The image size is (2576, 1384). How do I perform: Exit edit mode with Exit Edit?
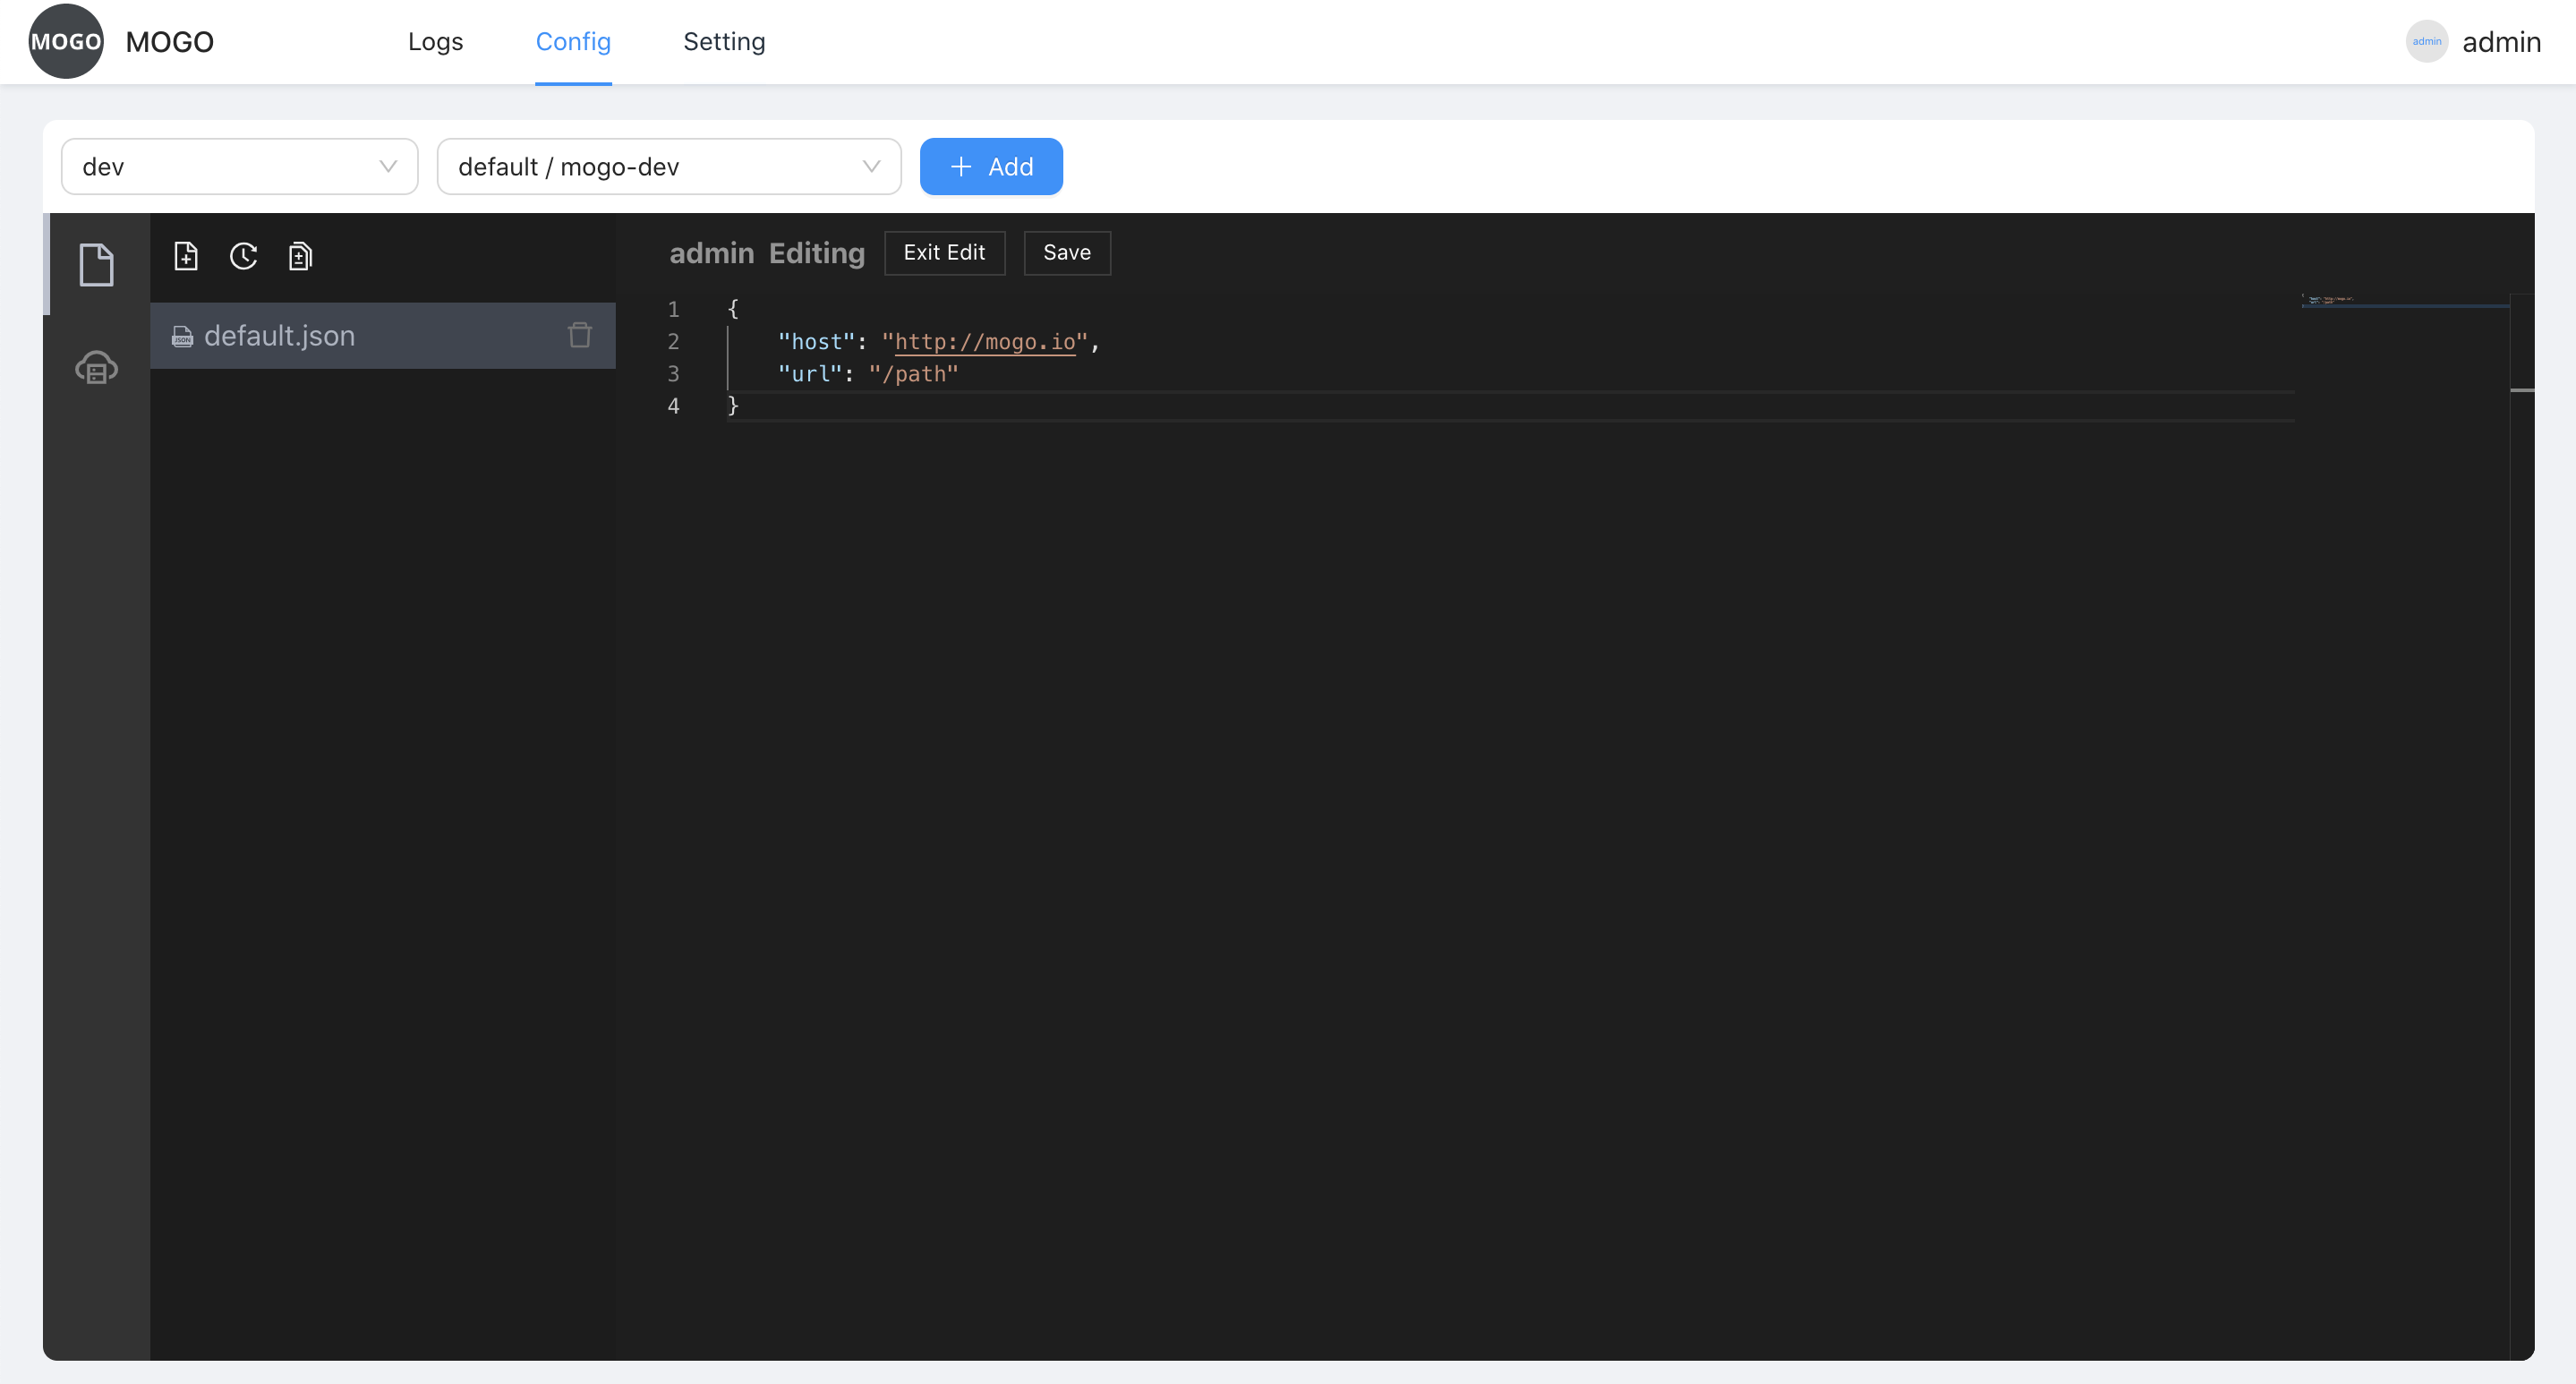click(x=944, y=253)
